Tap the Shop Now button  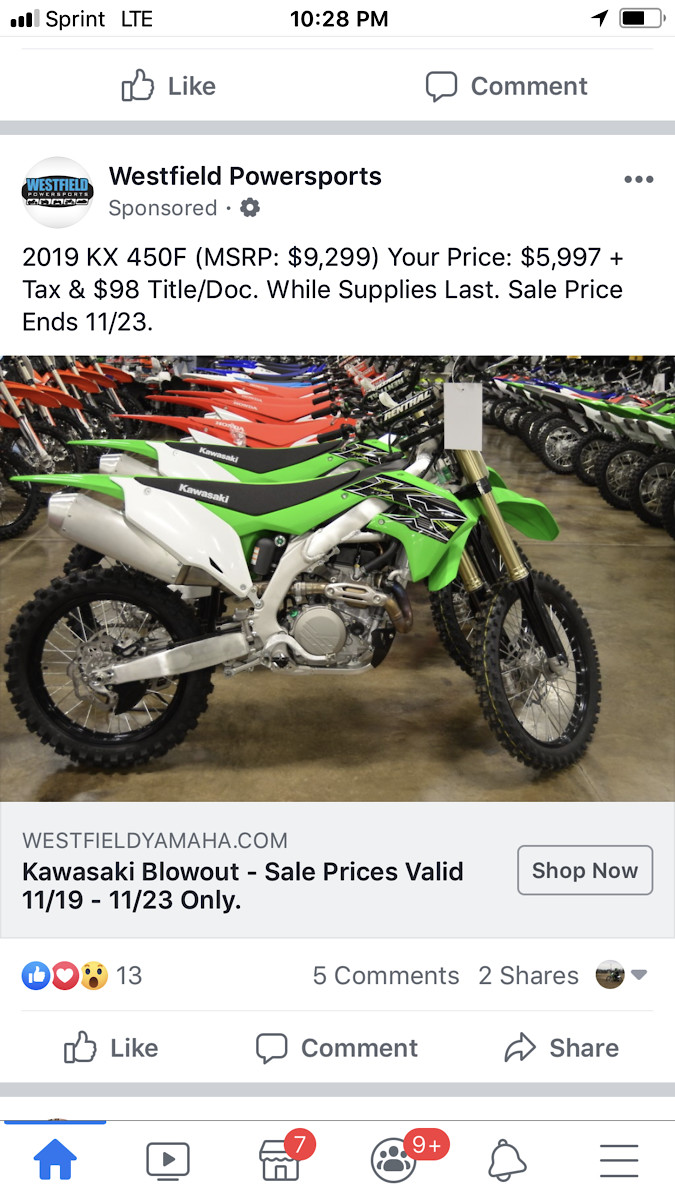coord(585,870)
